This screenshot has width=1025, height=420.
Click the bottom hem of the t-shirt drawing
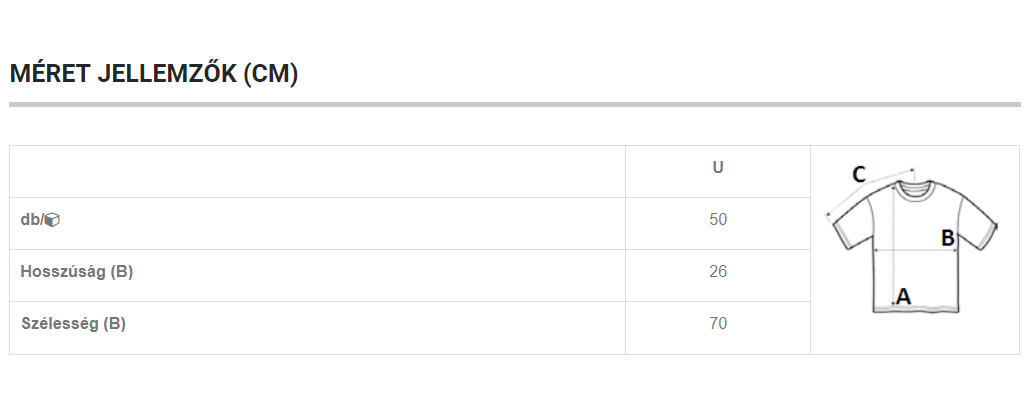tap(916, 309)
